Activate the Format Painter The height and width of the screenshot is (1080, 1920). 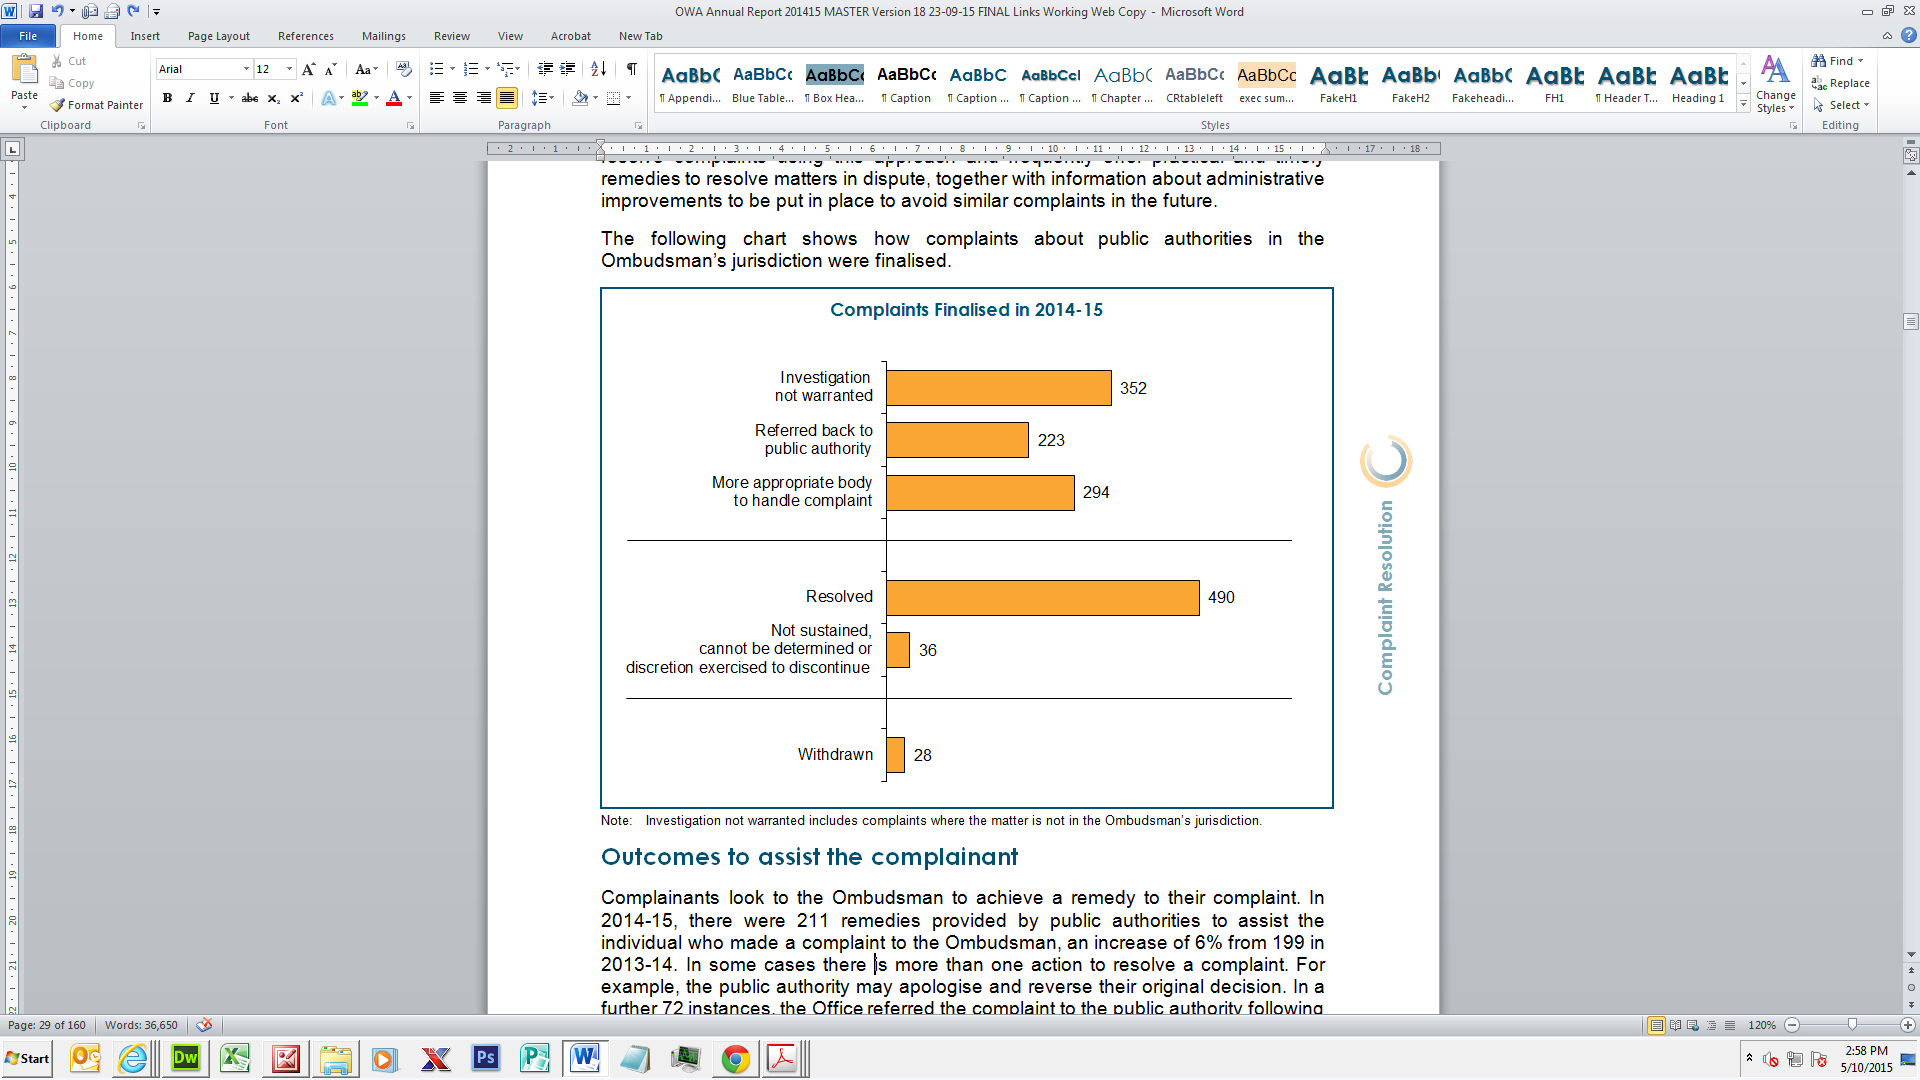tap(97, 105)
